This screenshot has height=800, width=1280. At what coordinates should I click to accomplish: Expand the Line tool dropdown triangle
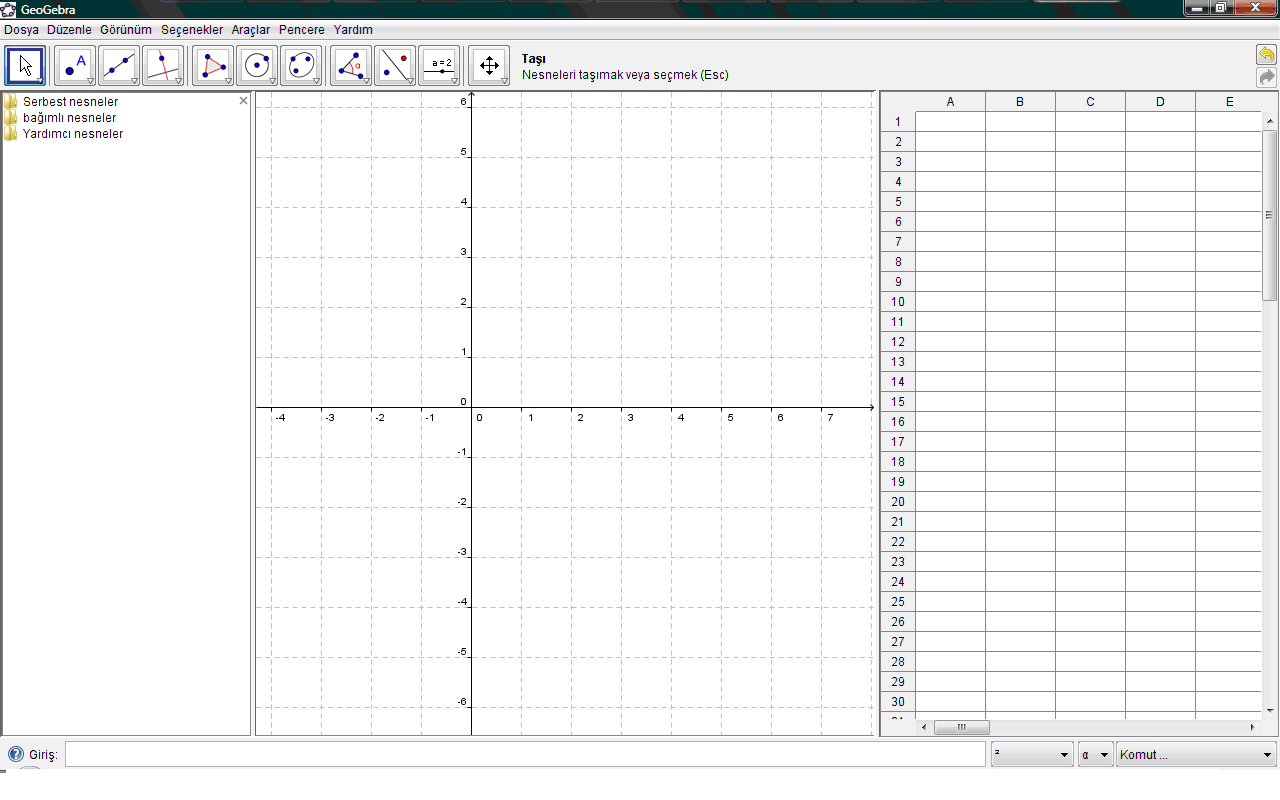click(x=135, y=81)
